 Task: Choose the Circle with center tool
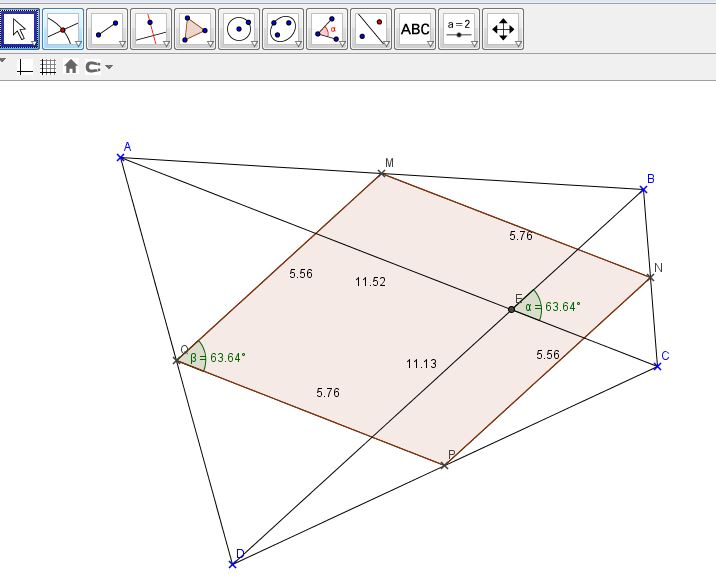click(239, 29)
